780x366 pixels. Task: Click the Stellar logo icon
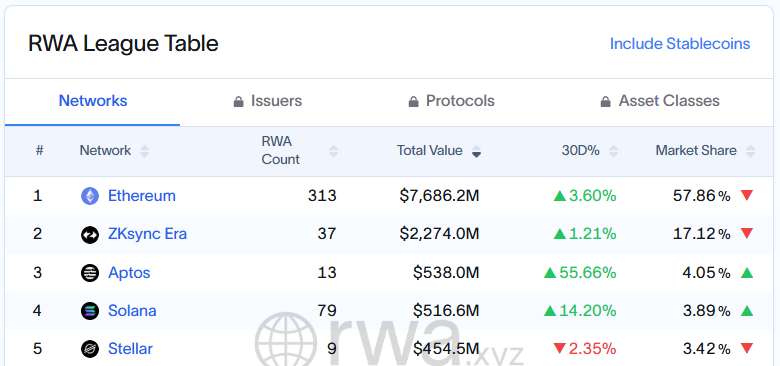point(90,349)
